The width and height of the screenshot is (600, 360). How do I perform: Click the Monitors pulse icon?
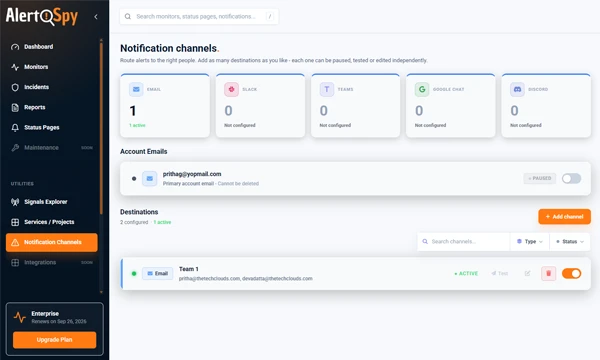point(15,67)
